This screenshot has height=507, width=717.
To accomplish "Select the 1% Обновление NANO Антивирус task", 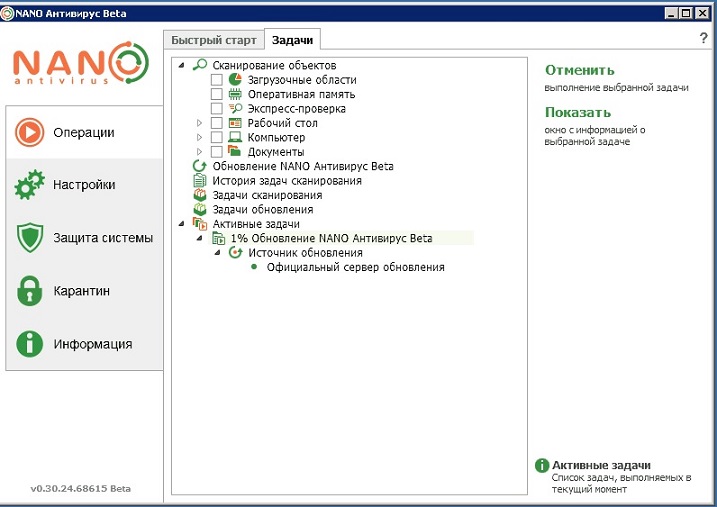I will [330, 238].
